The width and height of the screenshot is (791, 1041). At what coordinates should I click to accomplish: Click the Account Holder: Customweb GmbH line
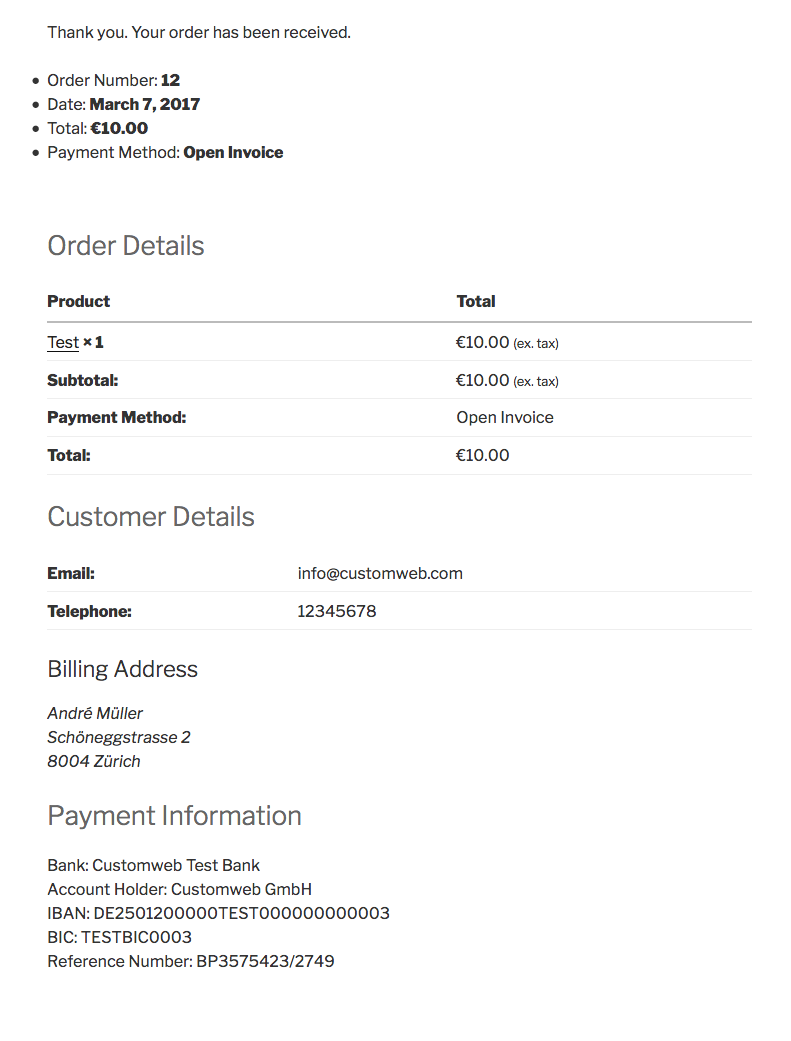tap(179, 889)
